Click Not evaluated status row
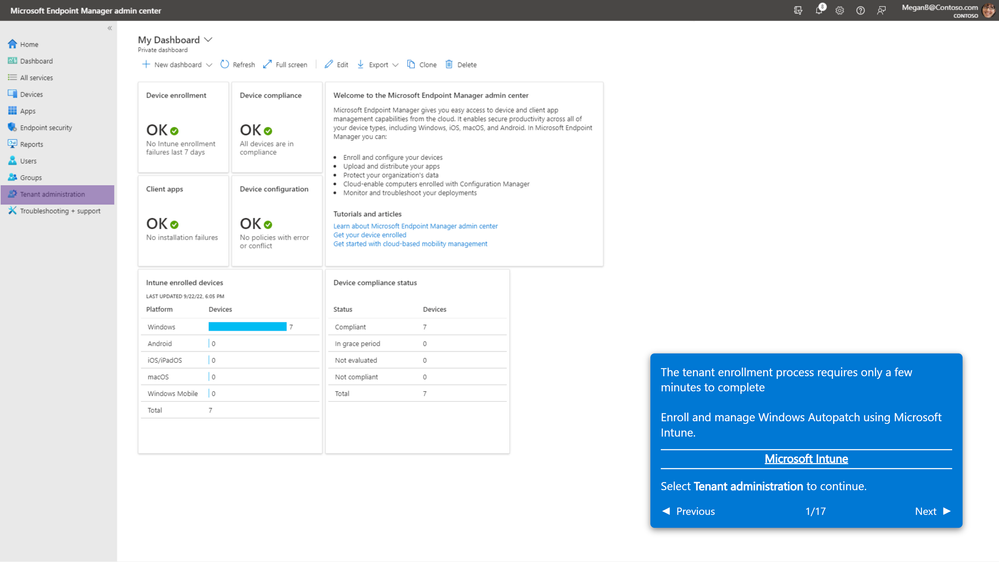 click(x=417, y=360)
